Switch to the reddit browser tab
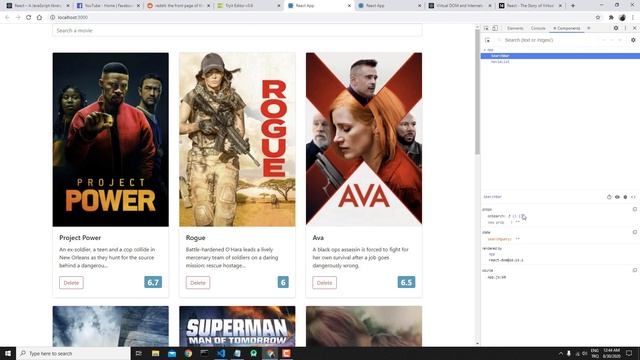 178,6
